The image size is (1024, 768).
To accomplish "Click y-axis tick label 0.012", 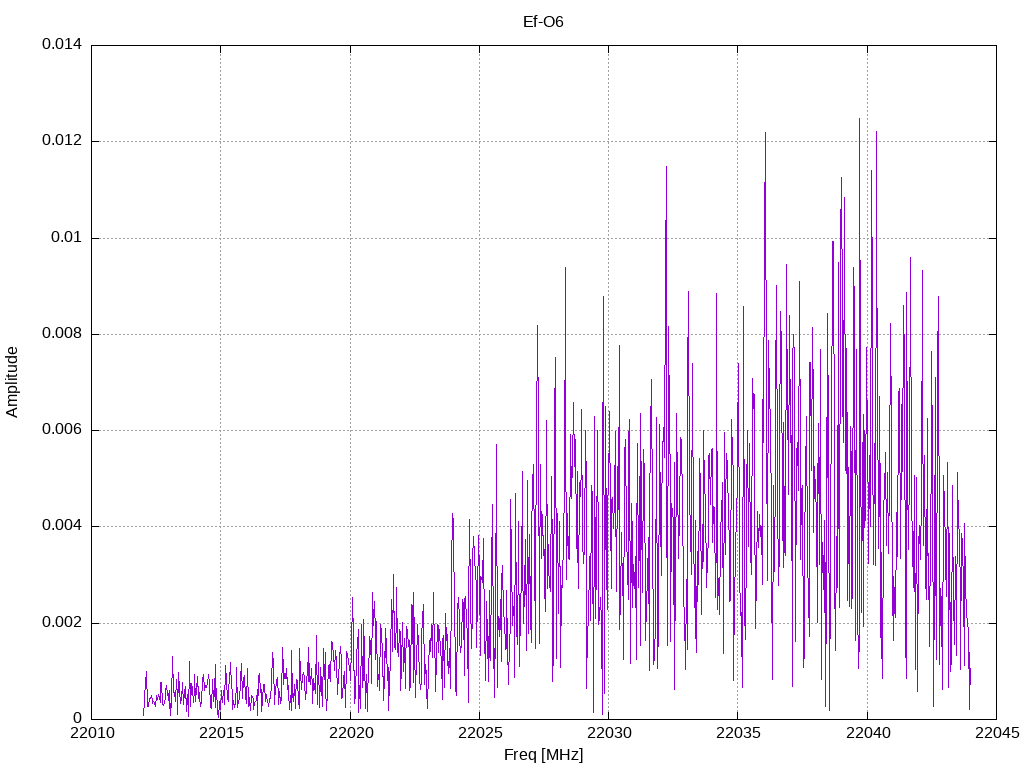I will 62,140.
